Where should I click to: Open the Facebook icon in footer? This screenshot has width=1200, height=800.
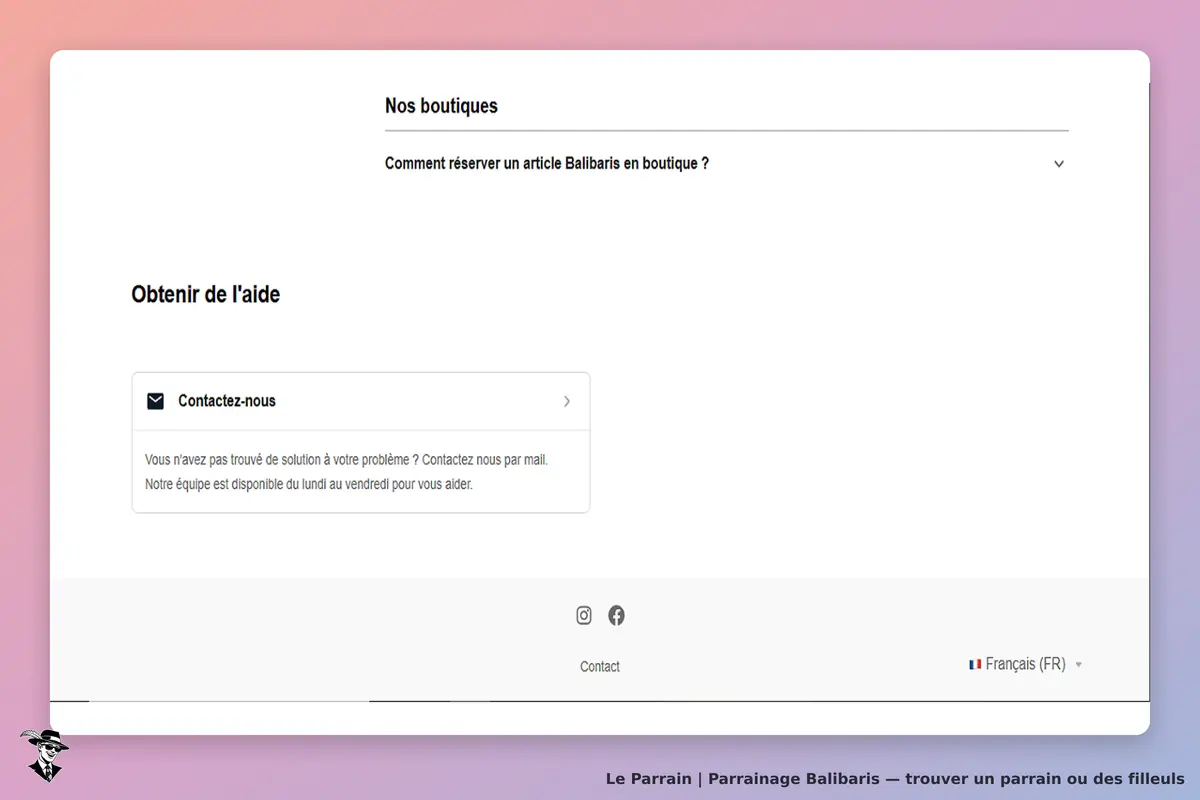[x=617, y=616]
